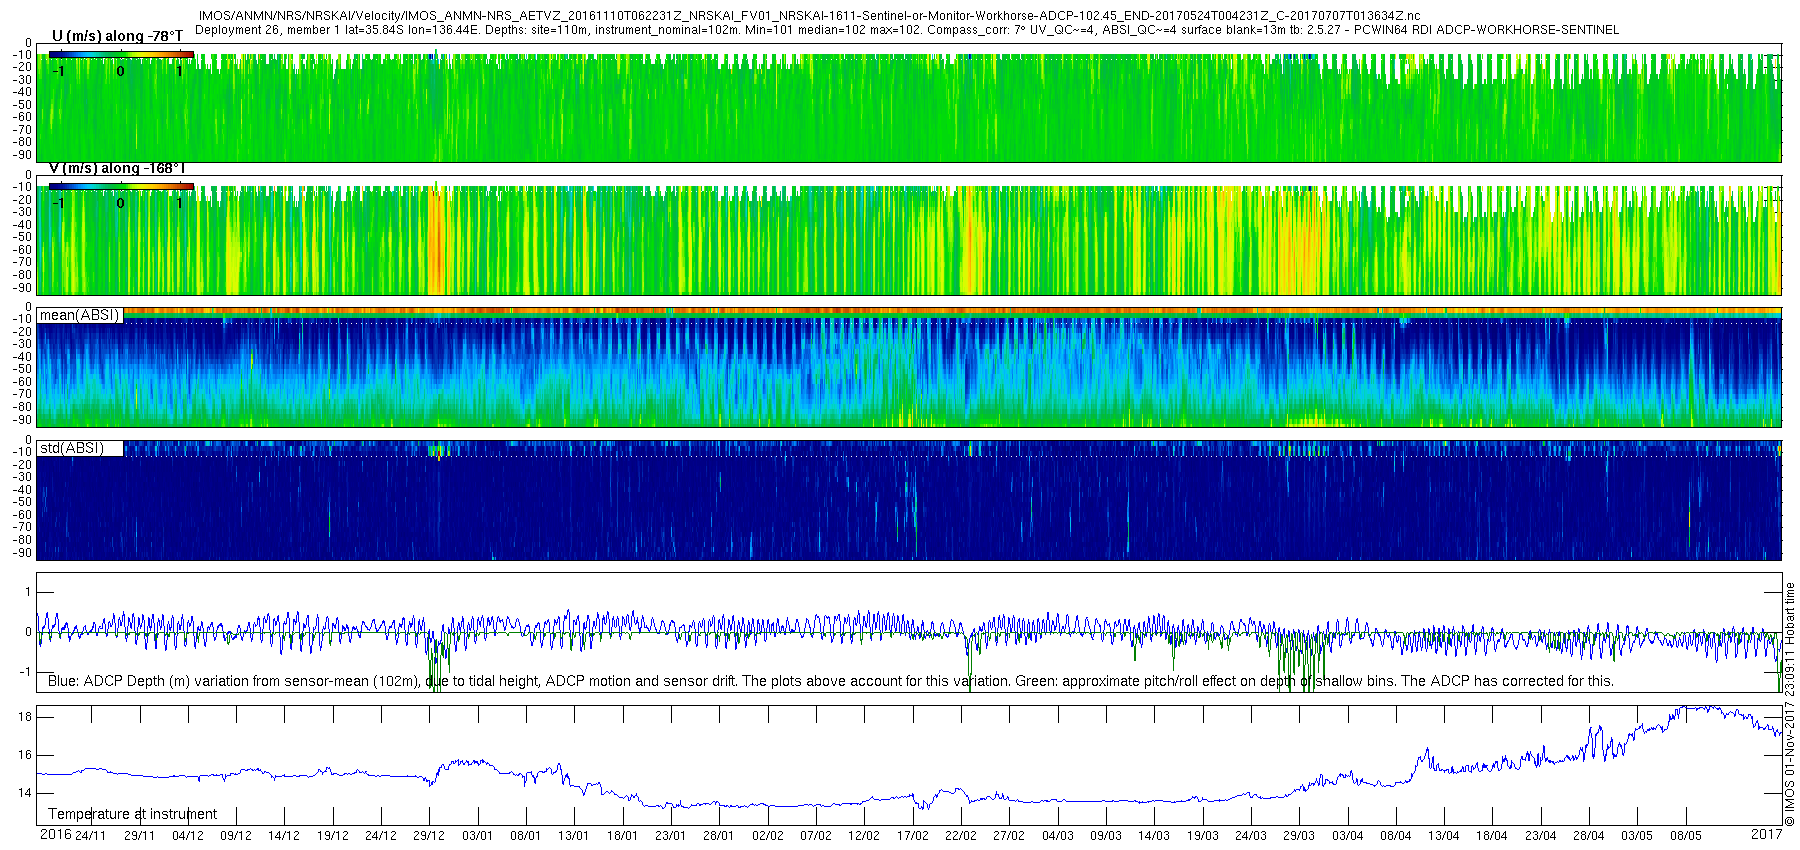
Task: Select the 08/05 date on time axis
Action: (1685, 836)
